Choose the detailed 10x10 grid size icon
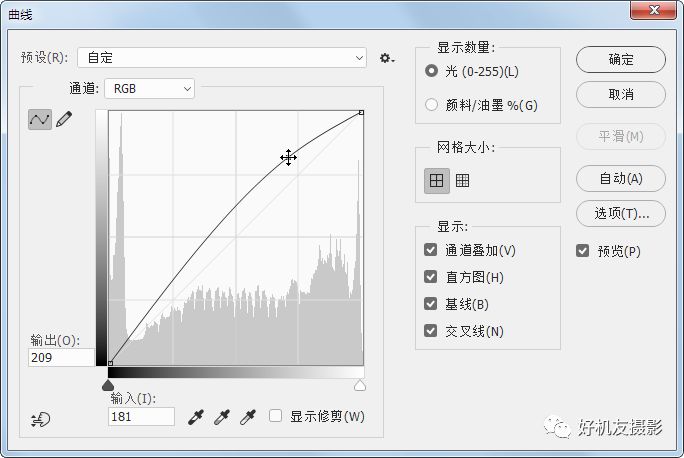 462,180
